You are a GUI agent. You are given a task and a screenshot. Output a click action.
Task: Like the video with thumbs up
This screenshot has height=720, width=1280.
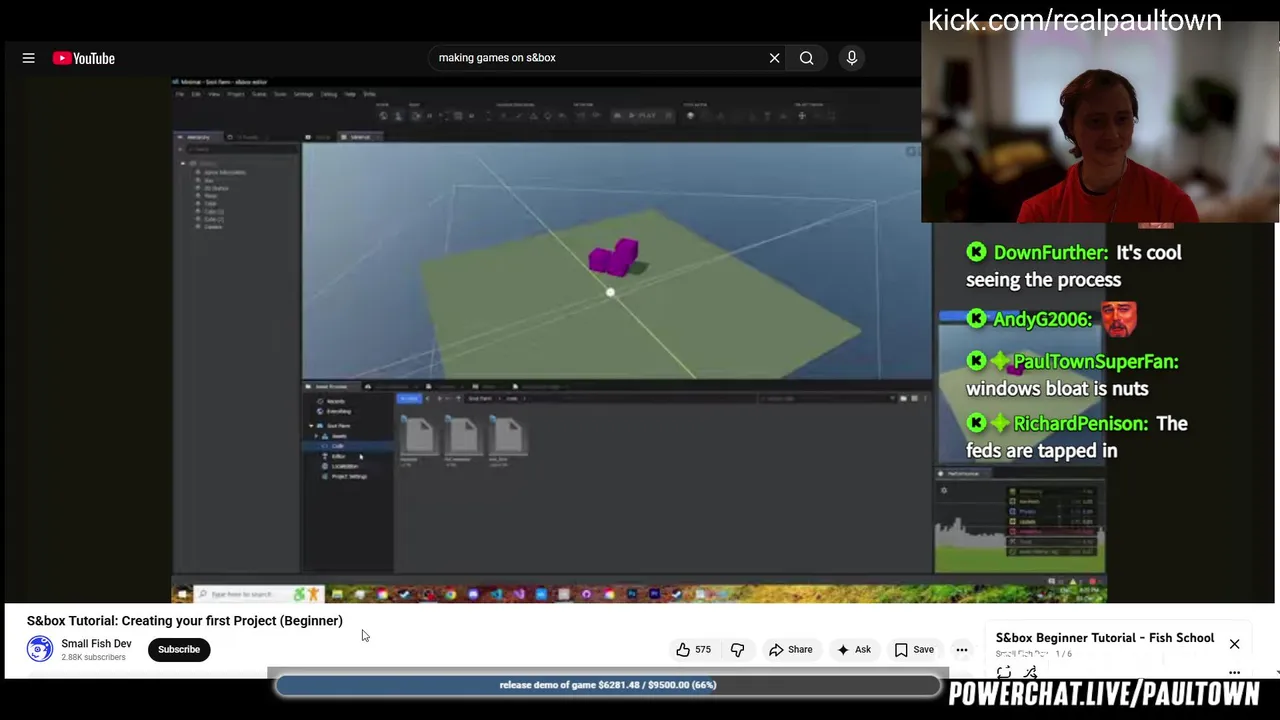click(693, 650)
